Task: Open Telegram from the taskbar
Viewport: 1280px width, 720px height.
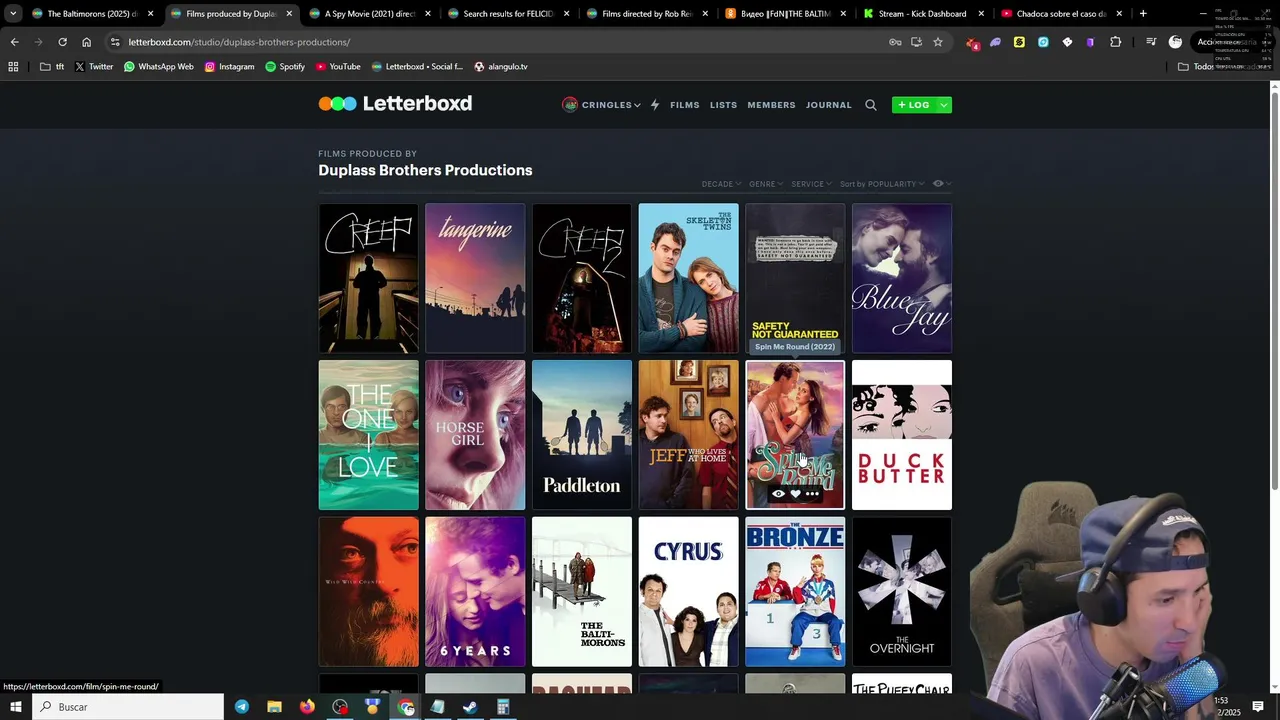Action: pyautogui.click(x=242, y=707)
